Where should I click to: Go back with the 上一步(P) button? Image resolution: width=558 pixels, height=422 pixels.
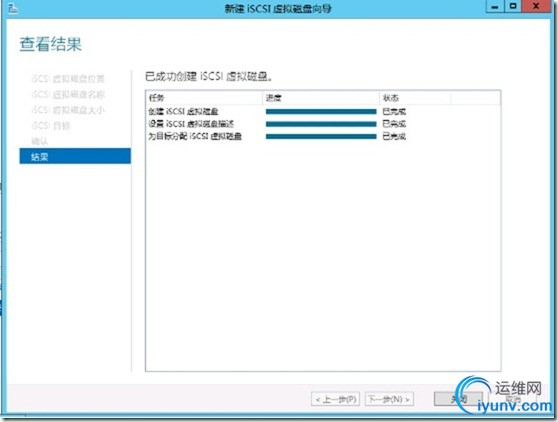335,399
